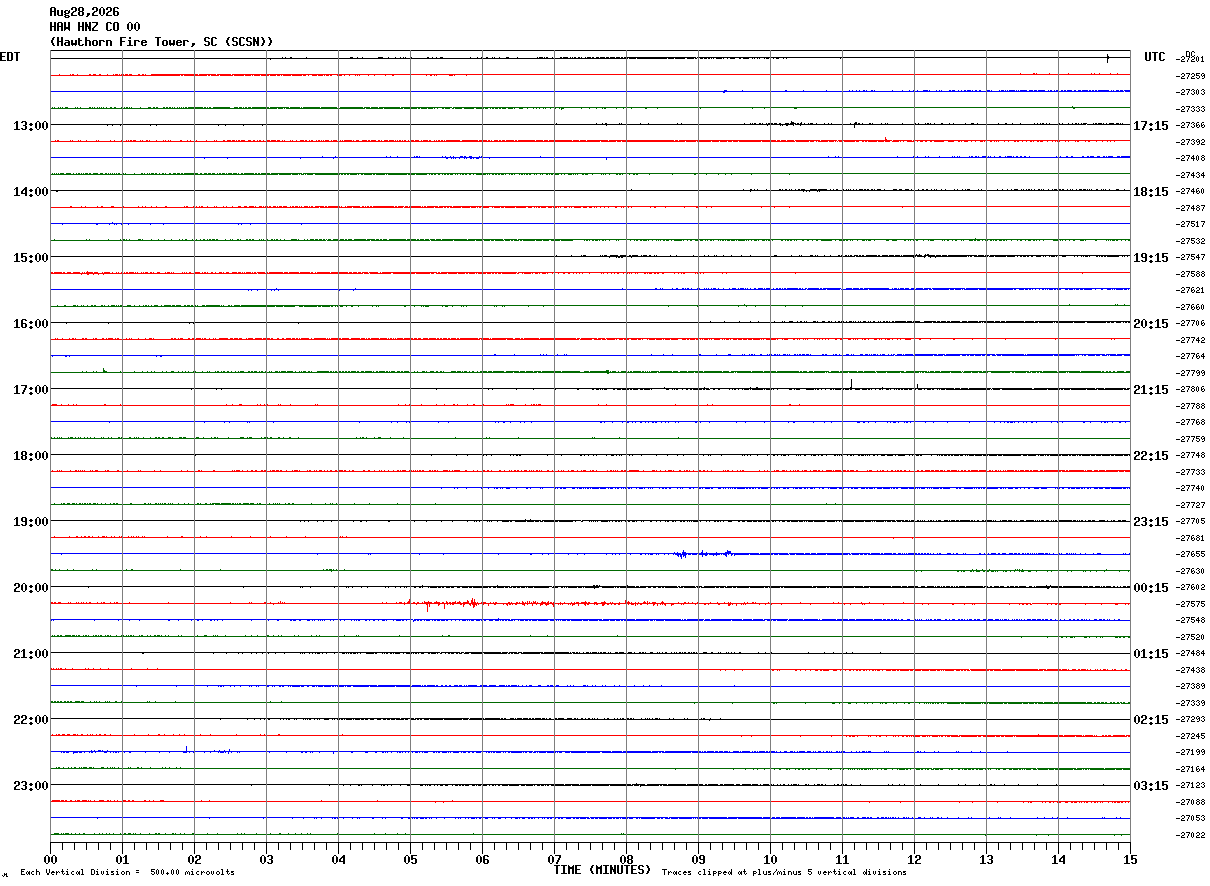Click the UTC timezone label
This screenshot has height=886, width=1210.
pos(1155,57)
